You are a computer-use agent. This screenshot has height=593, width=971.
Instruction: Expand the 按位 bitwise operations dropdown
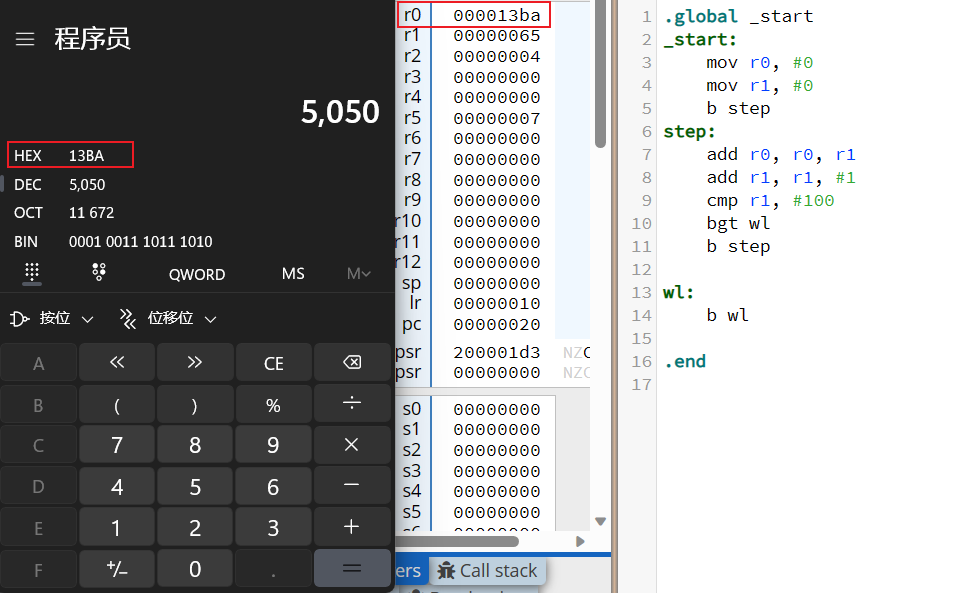[x=53, y=319]
